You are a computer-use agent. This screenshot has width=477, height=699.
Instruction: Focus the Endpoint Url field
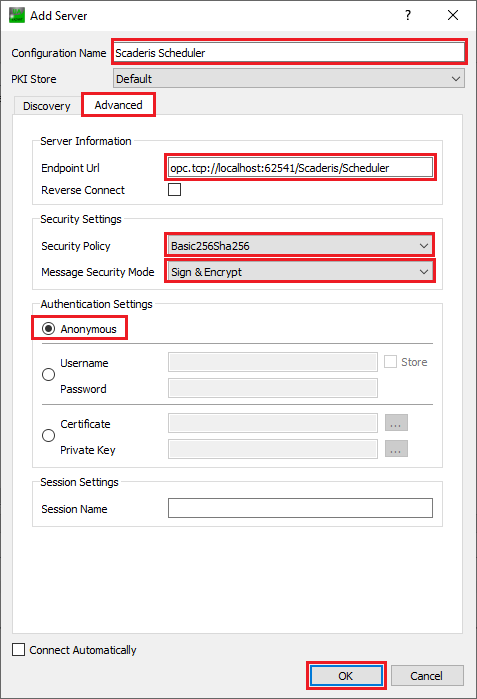300,168
